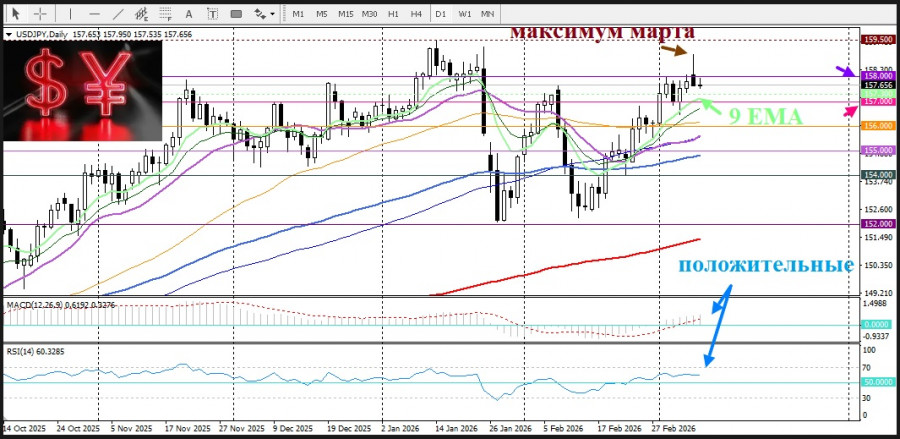Viewport: 900px width, 439px height.
Task: Enable the D1 daily timeframe
Action: 441,14
